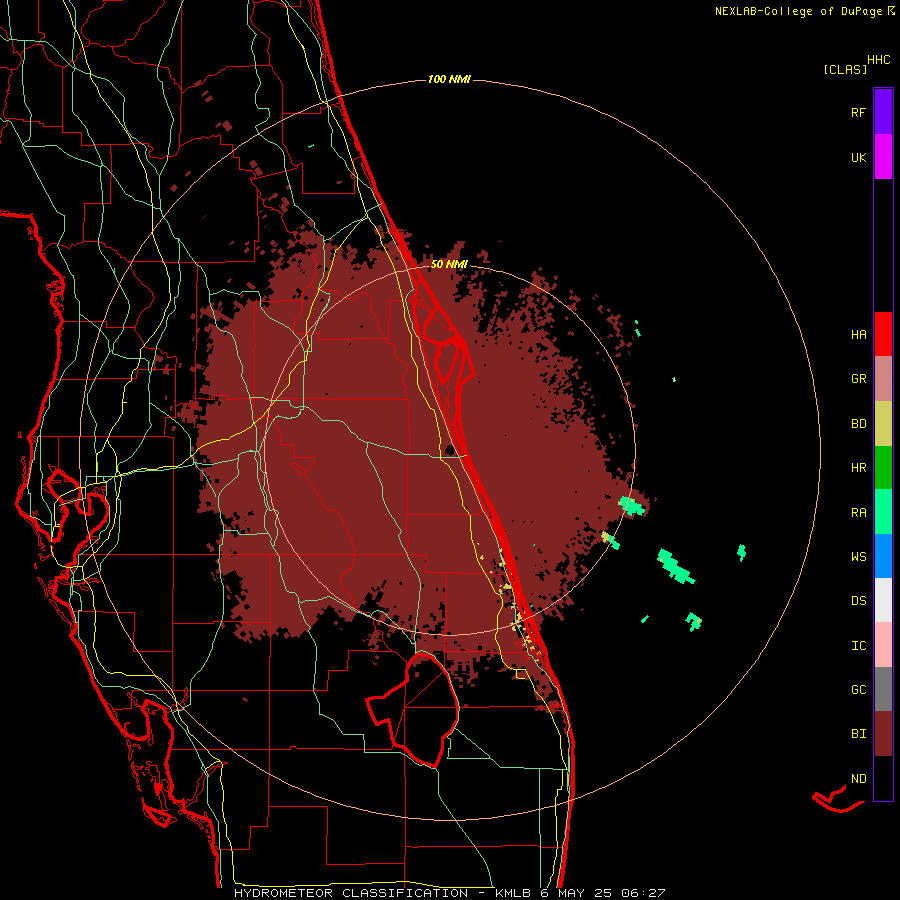
Task: Click the BI brown legend swatch
Action: (x=883, y=734)
